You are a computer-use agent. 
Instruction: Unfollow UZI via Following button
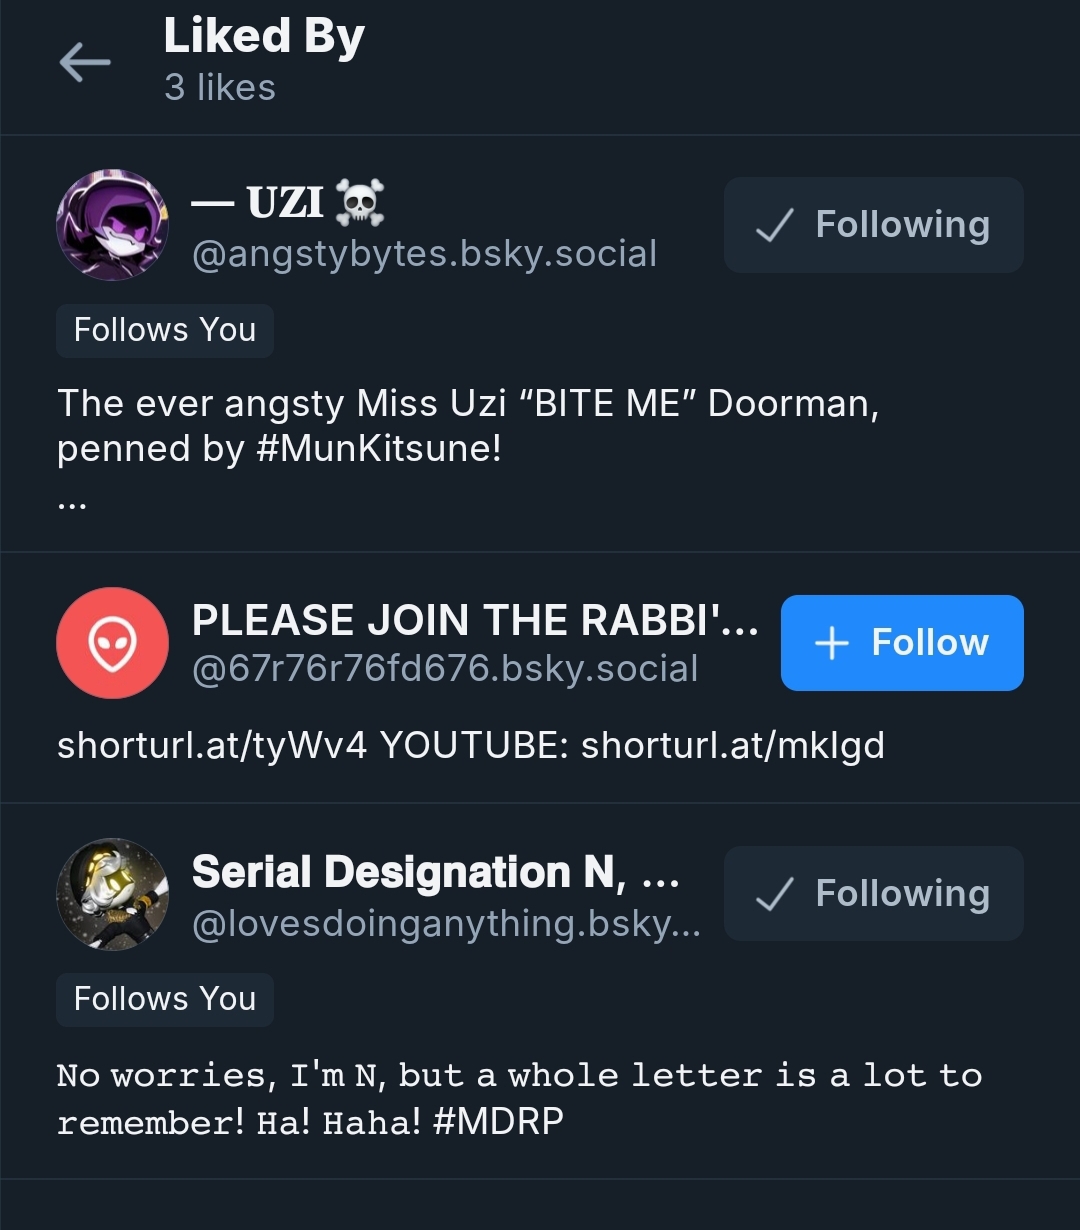point(873,225)
